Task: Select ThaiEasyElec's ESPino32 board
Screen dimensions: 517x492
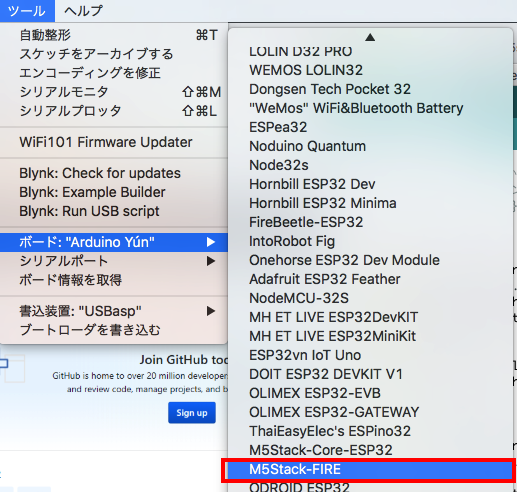Action: [x=370, y=431]
